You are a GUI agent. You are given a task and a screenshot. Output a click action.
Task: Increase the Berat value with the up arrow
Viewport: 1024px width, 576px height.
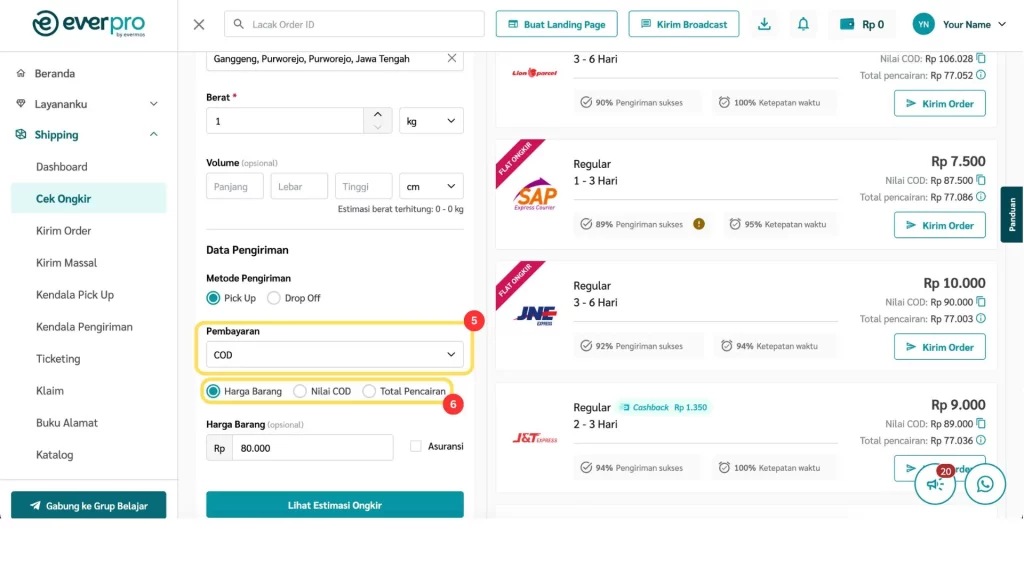point(377,115)
